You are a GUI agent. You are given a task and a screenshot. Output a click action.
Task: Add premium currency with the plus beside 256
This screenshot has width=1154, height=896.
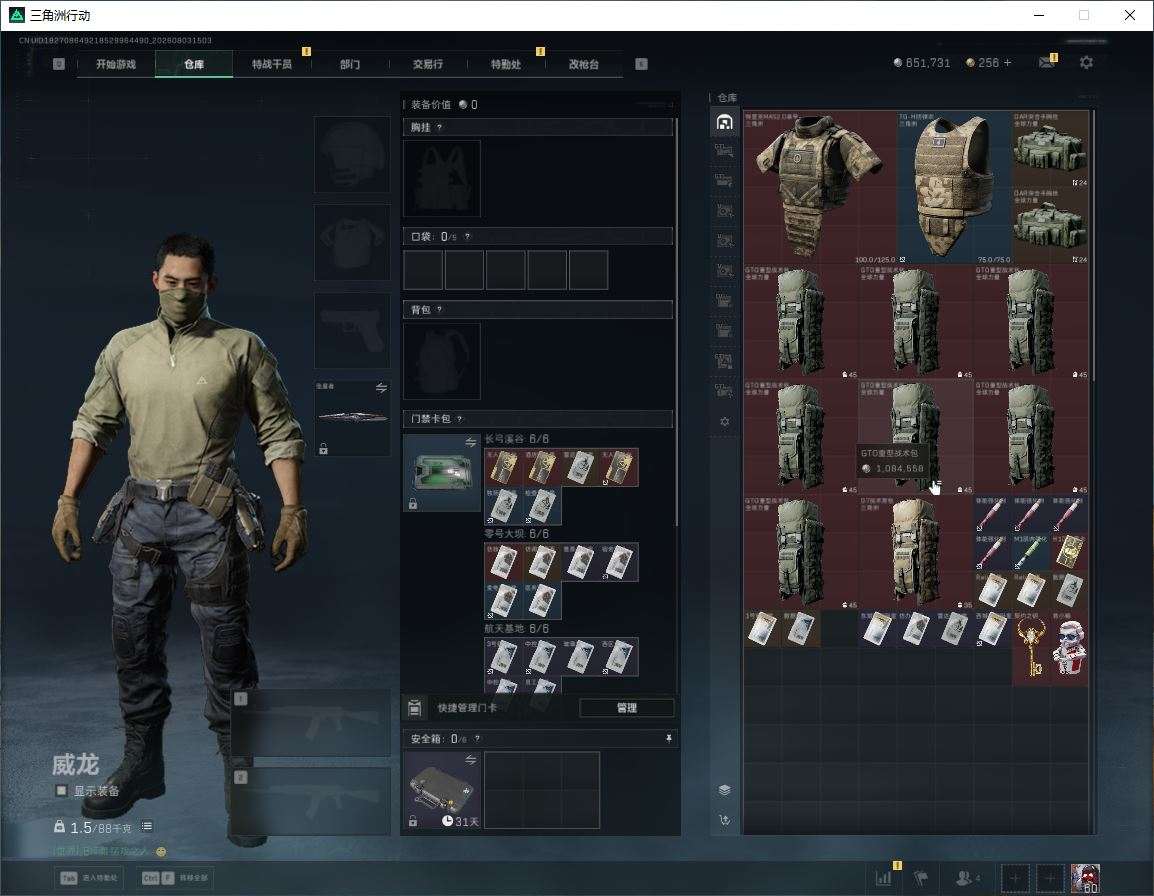pos(1008,63)
